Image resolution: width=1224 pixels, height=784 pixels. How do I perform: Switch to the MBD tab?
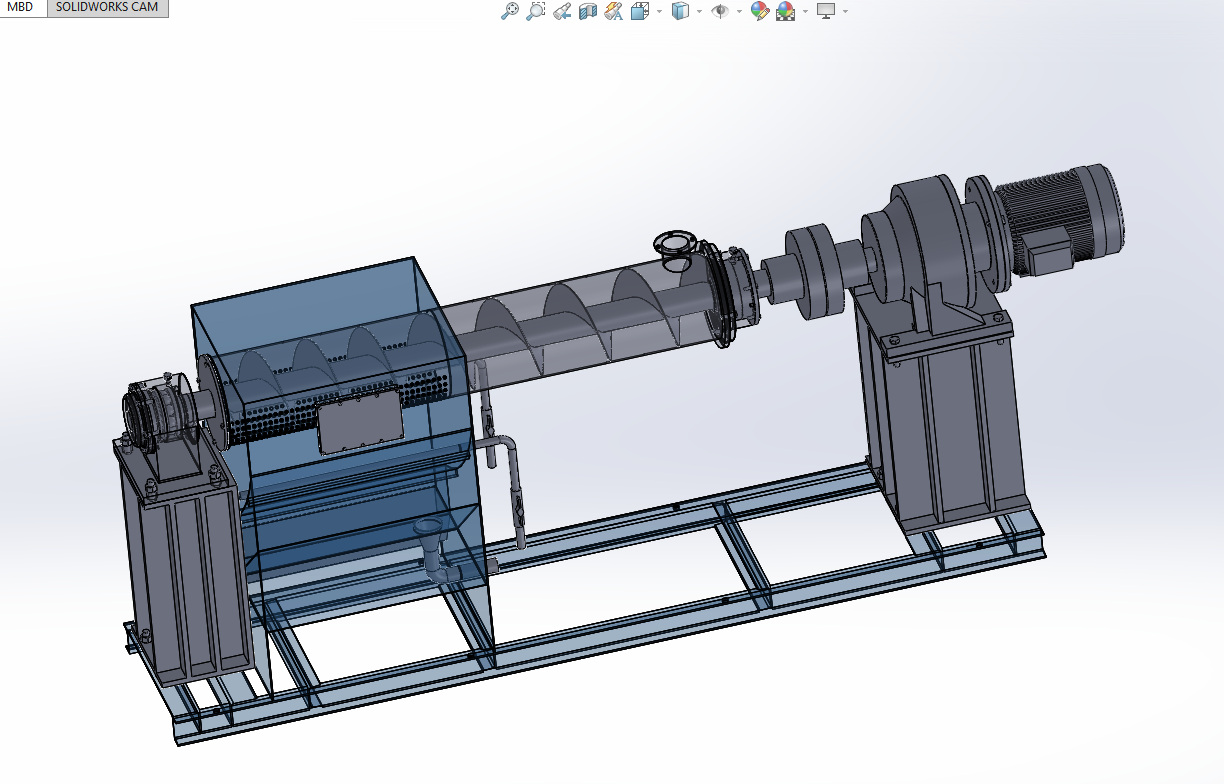click(x=21, y=7)
